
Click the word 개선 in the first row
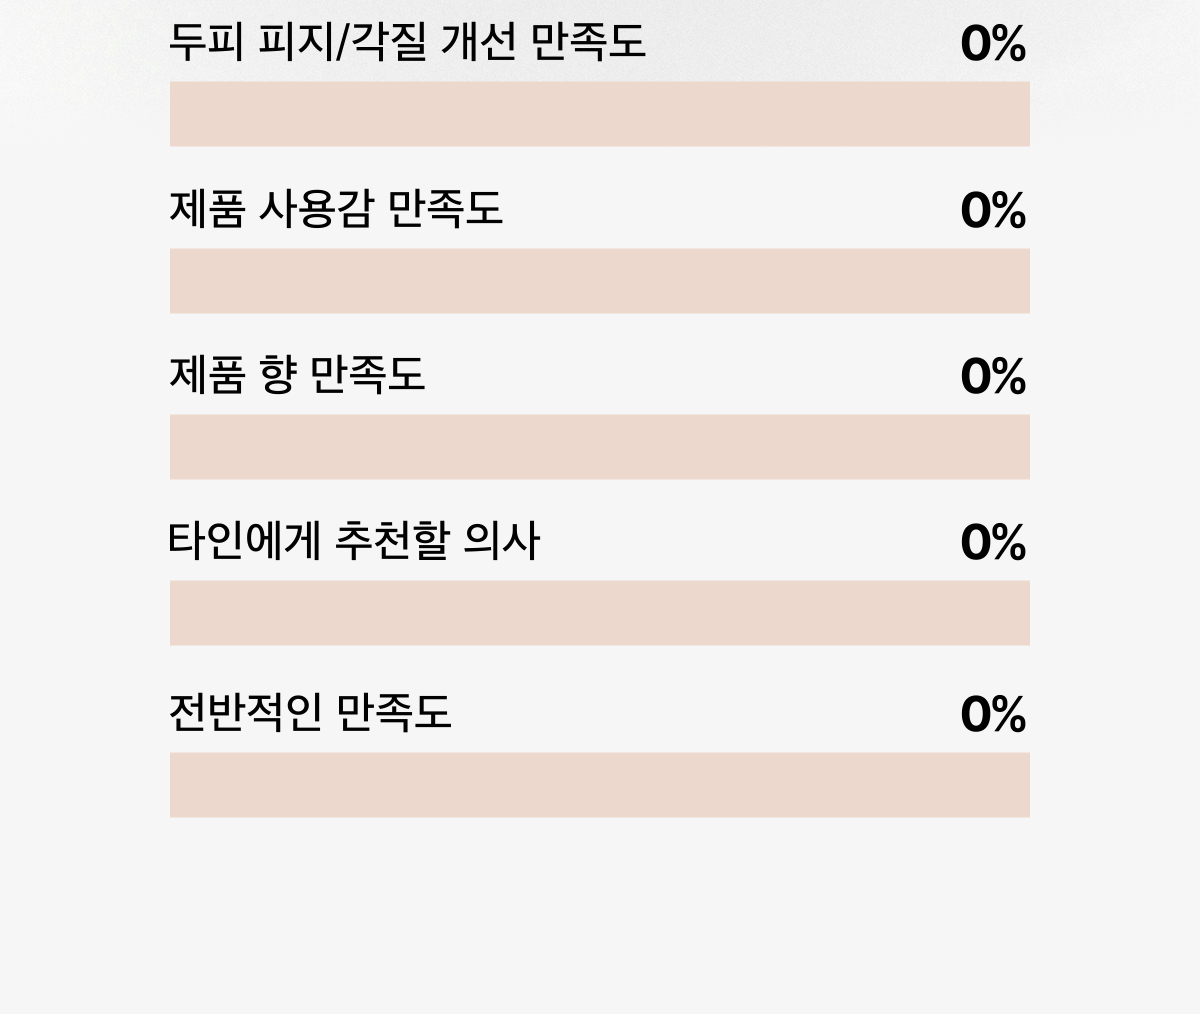click(x=478, y=43)
